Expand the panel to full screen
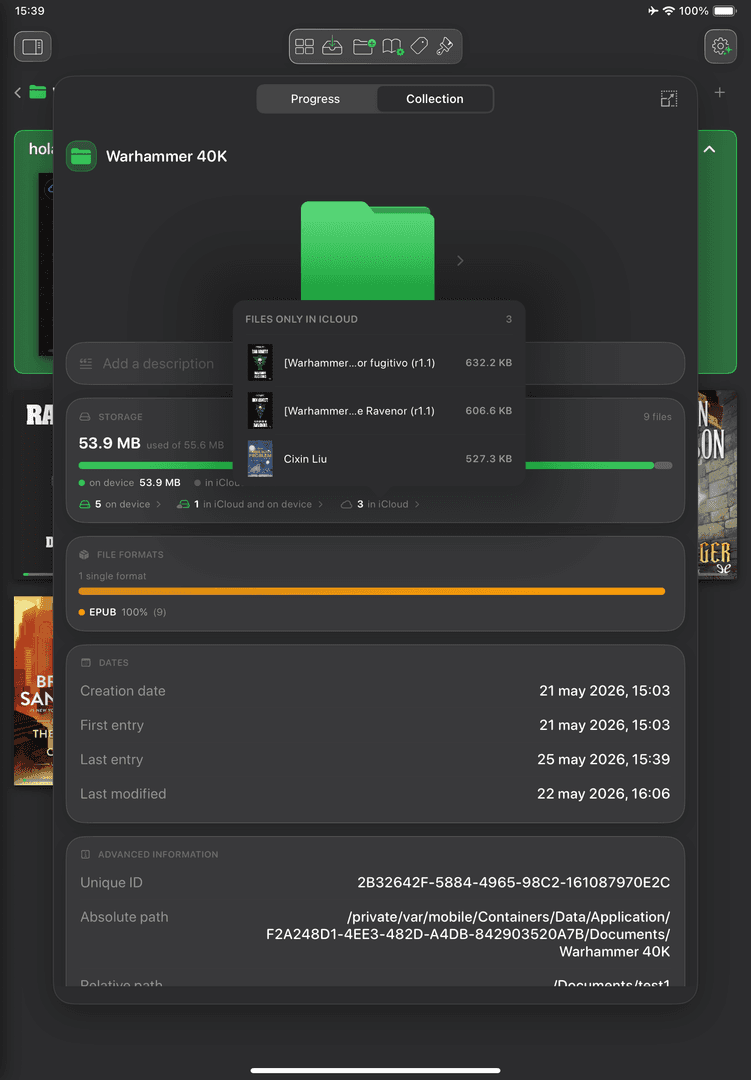 (668, 99)
